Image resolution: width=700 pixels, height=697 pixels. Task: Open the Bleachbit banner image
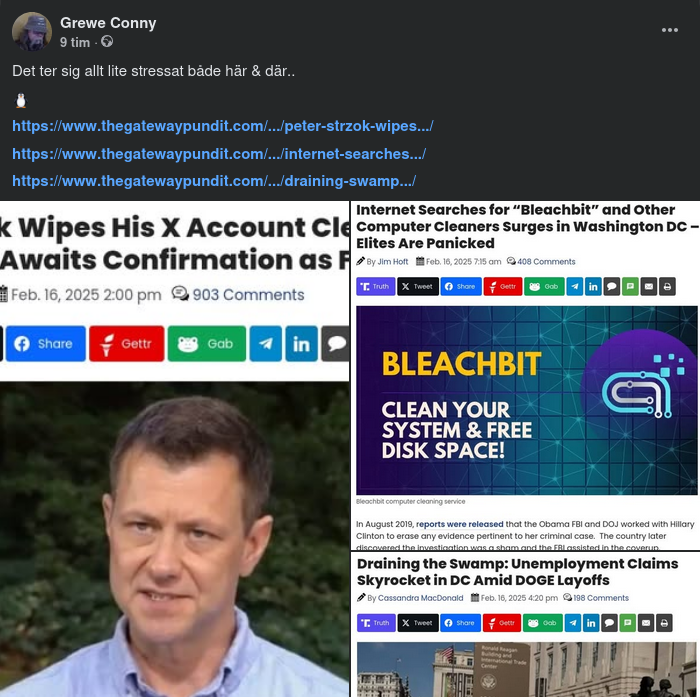coord(527,400)
